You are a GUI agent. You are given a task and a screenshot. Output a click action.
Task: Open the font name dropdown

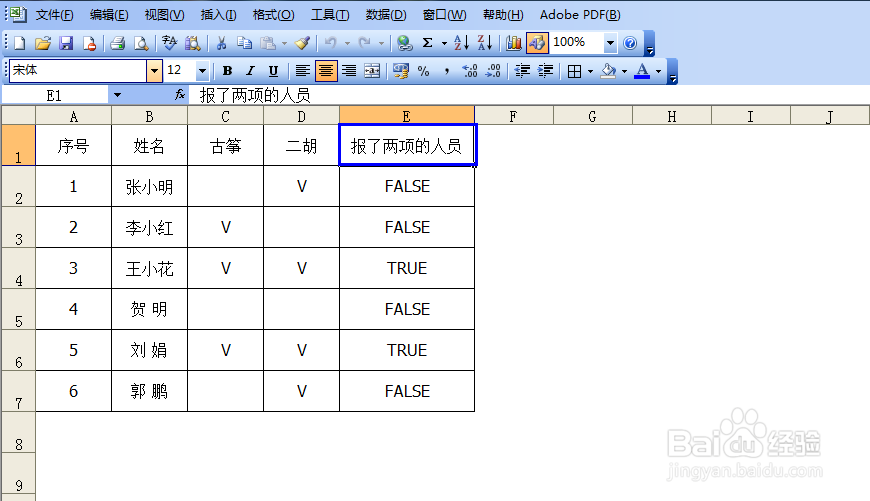pos(154,70)
